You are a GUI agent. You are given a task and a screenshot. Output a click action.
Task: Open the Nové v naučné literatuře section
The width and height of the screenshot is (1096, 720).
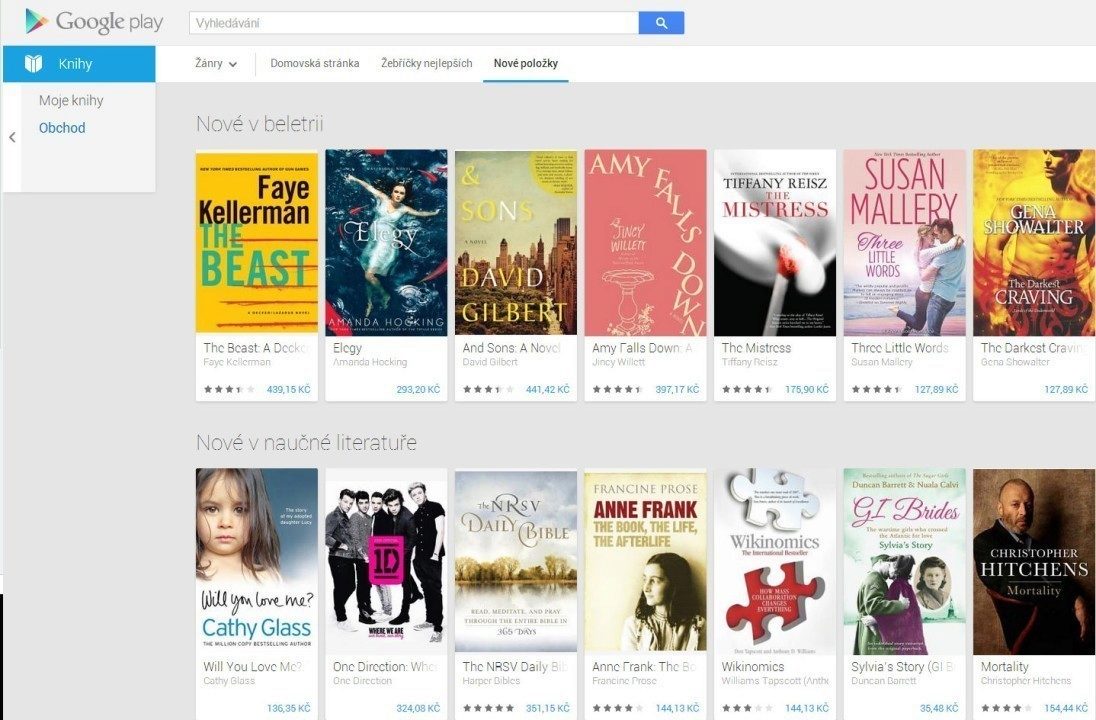(306, 442)
